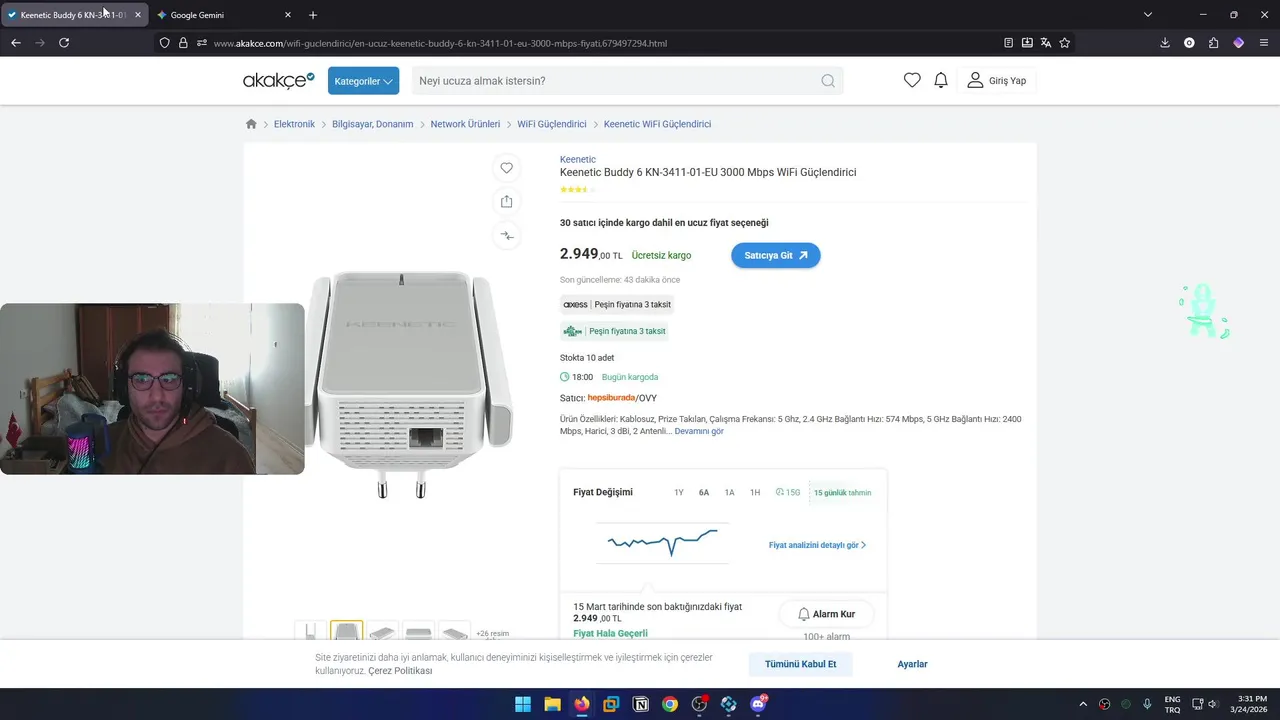Bookmark this page with star icon

click(1065, 43)
